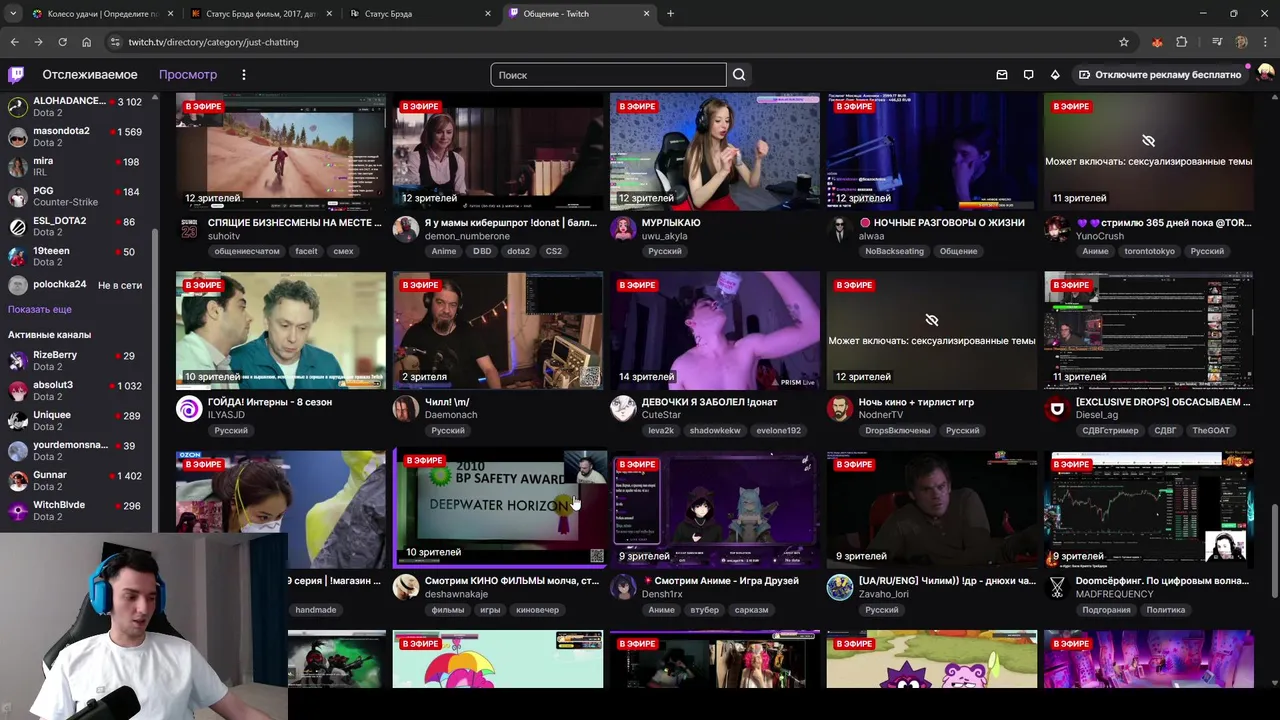Screen dimensions: 1280x720
Task: Click the Twitch logo home icon
Action: coord(16,75)
